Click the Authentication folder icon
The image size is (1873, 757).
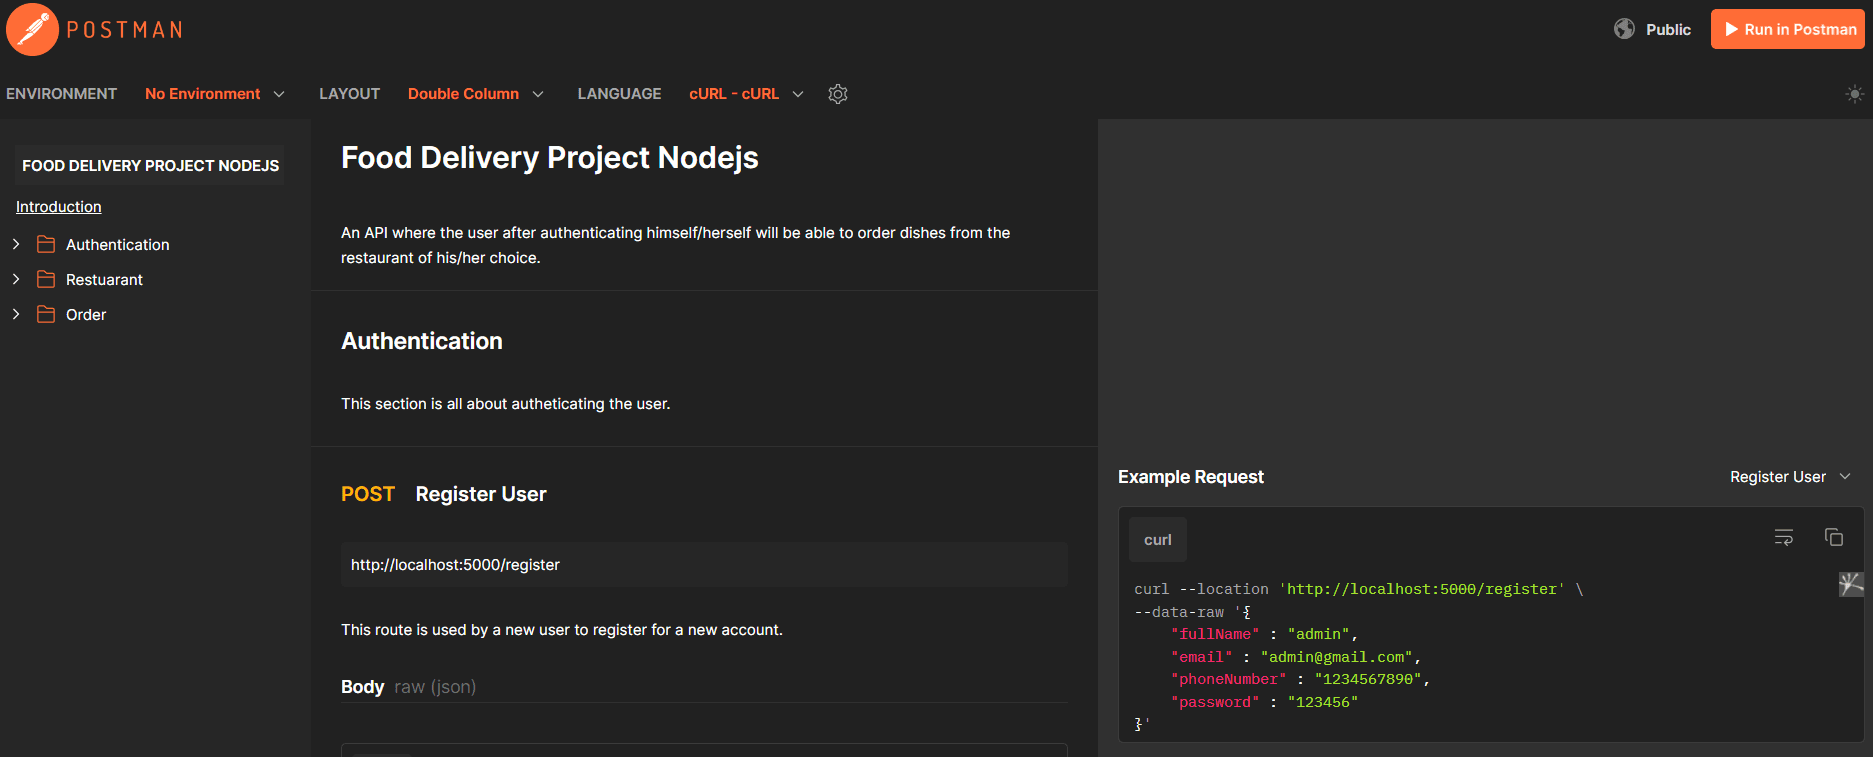point(46,244)
